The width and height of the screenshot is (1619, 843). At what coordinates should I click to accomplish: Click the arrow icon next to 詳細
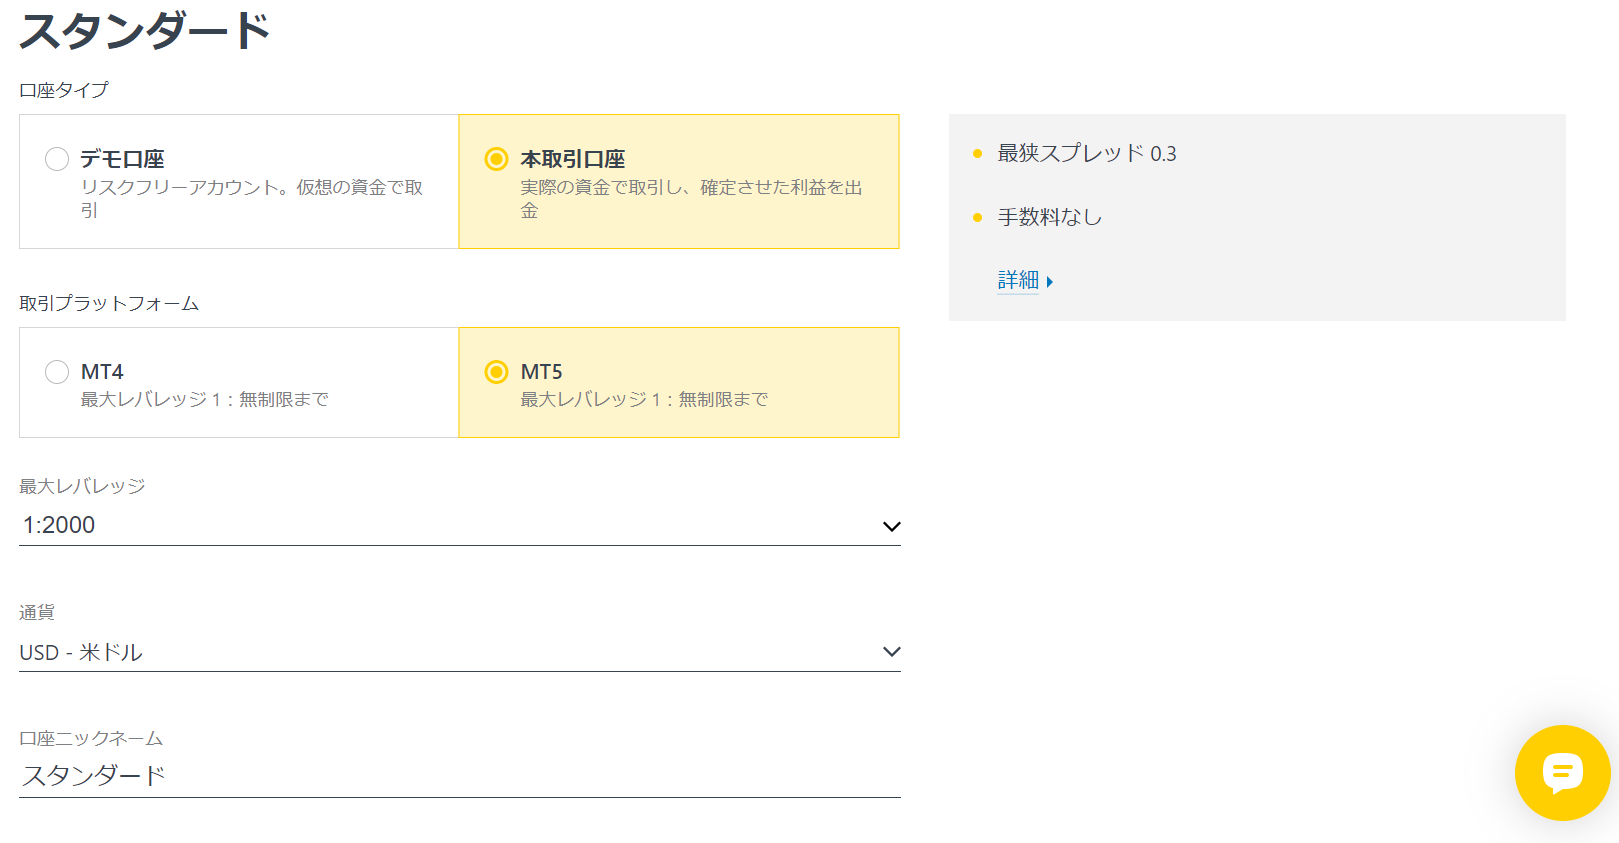[1049, 282]
